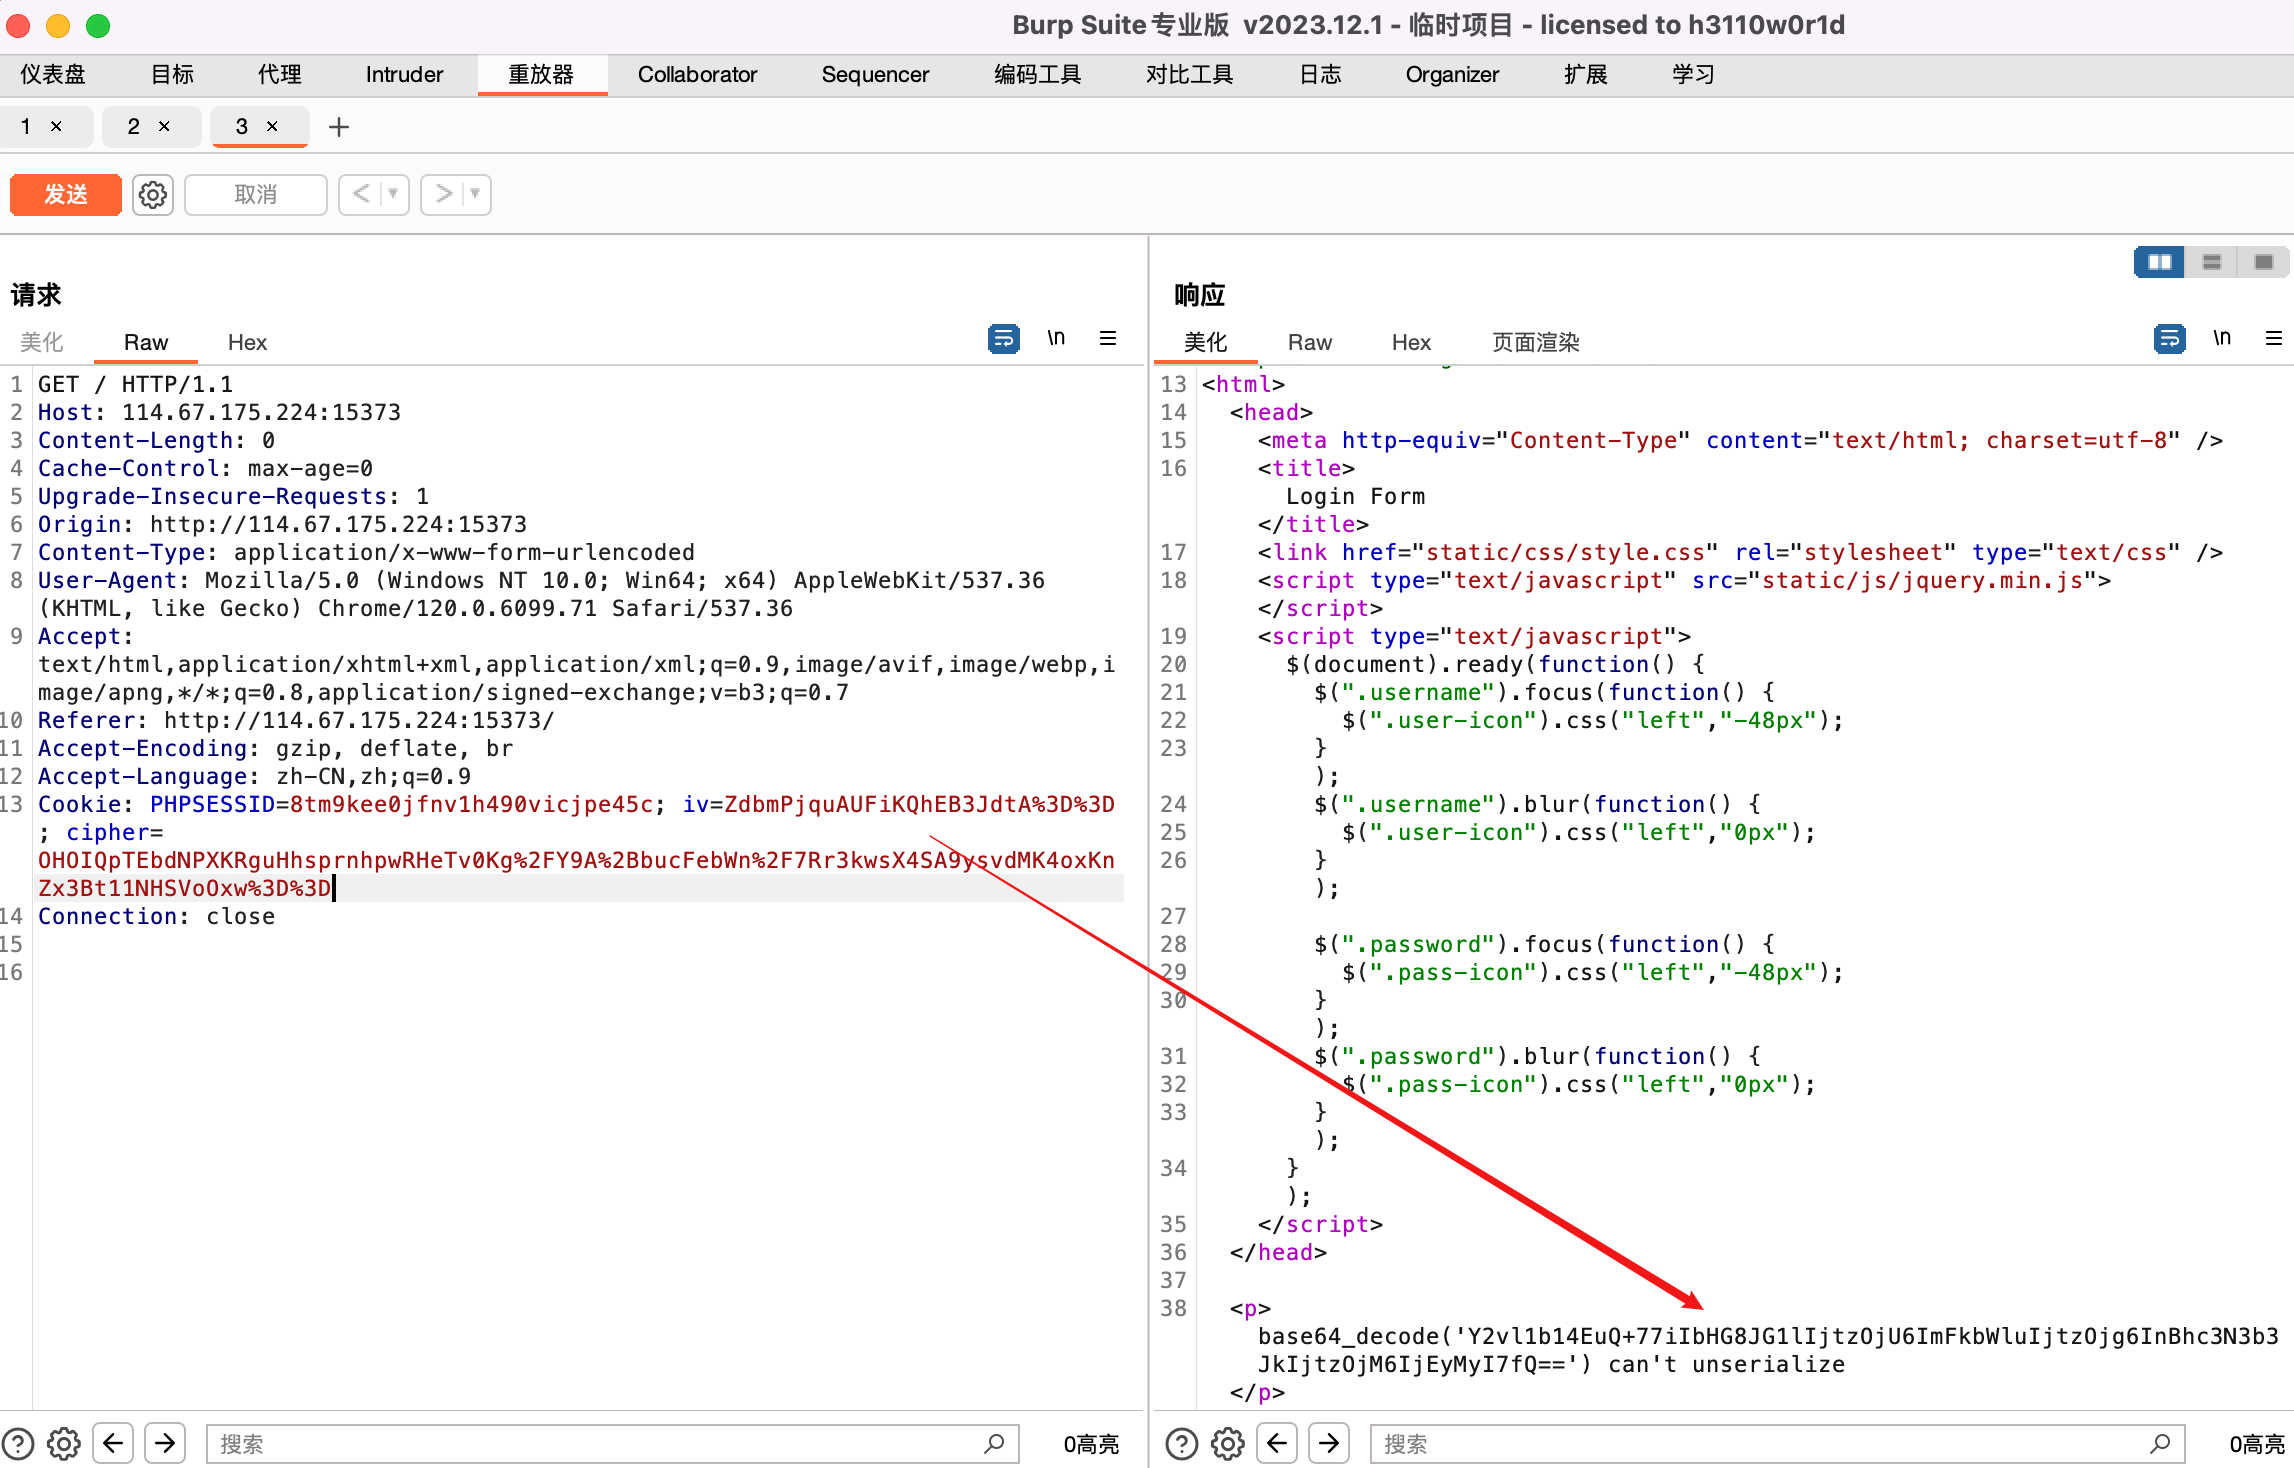Open Repeater settings gear next to send button
Viewport: 2294px width, 1468px height.
click(153, 194)
